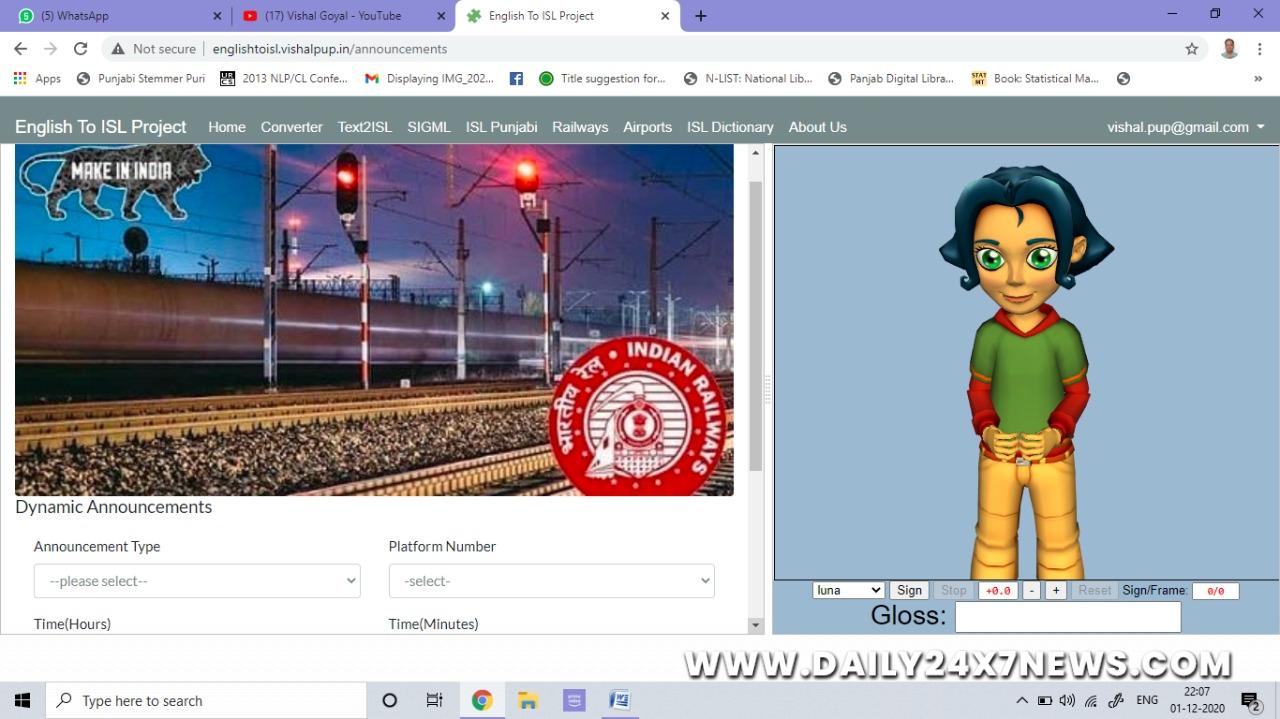This screenshot has width=1280, height=719.
Task: Click the scrollbar down arrow
Action: [x=756, y=625]
